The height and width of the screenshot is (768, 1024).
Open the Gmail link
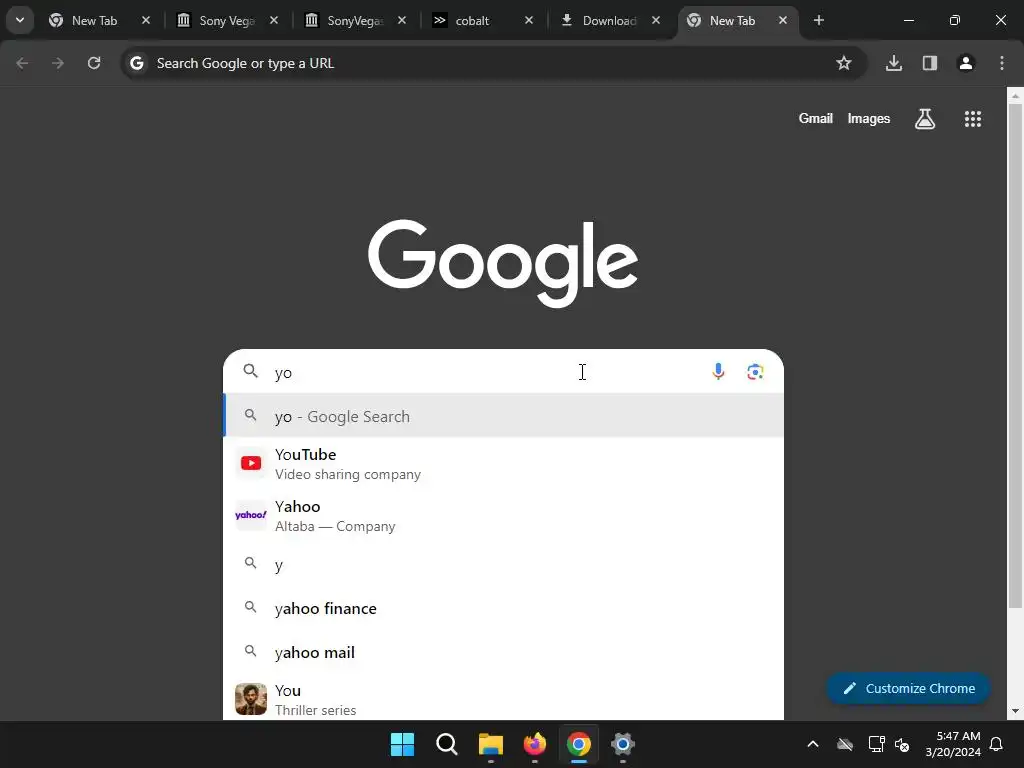click(x=816, y=118)
